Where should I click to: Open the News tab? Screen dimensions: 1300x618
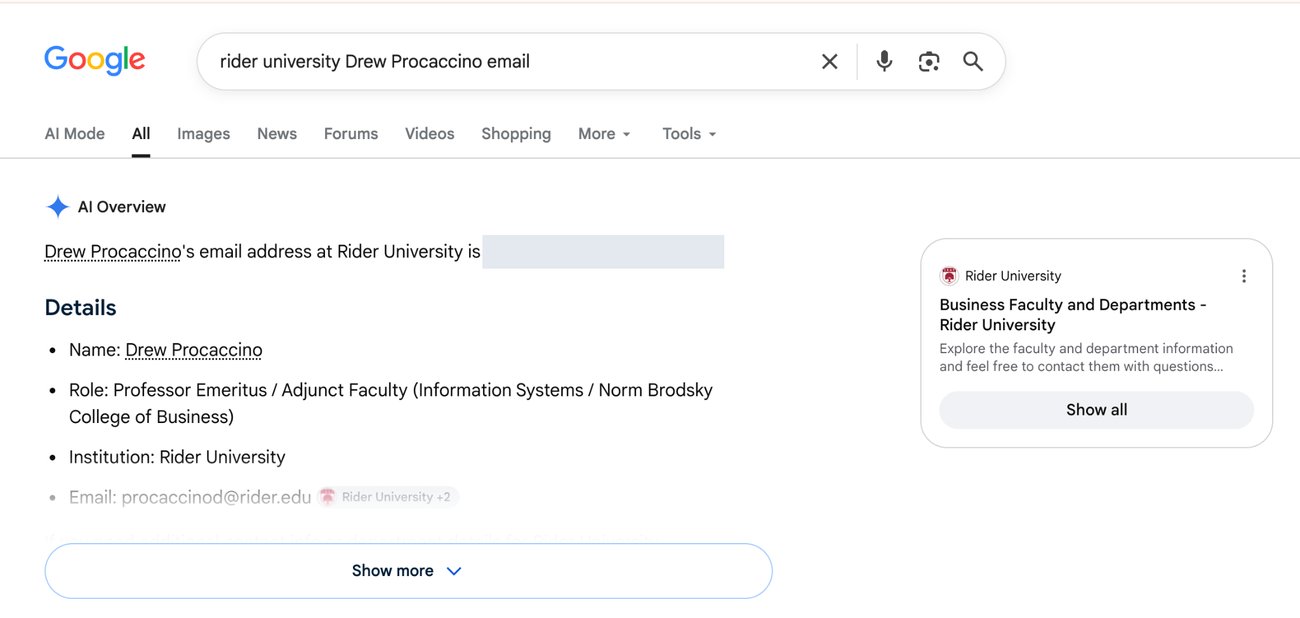(x=277, y=134)
